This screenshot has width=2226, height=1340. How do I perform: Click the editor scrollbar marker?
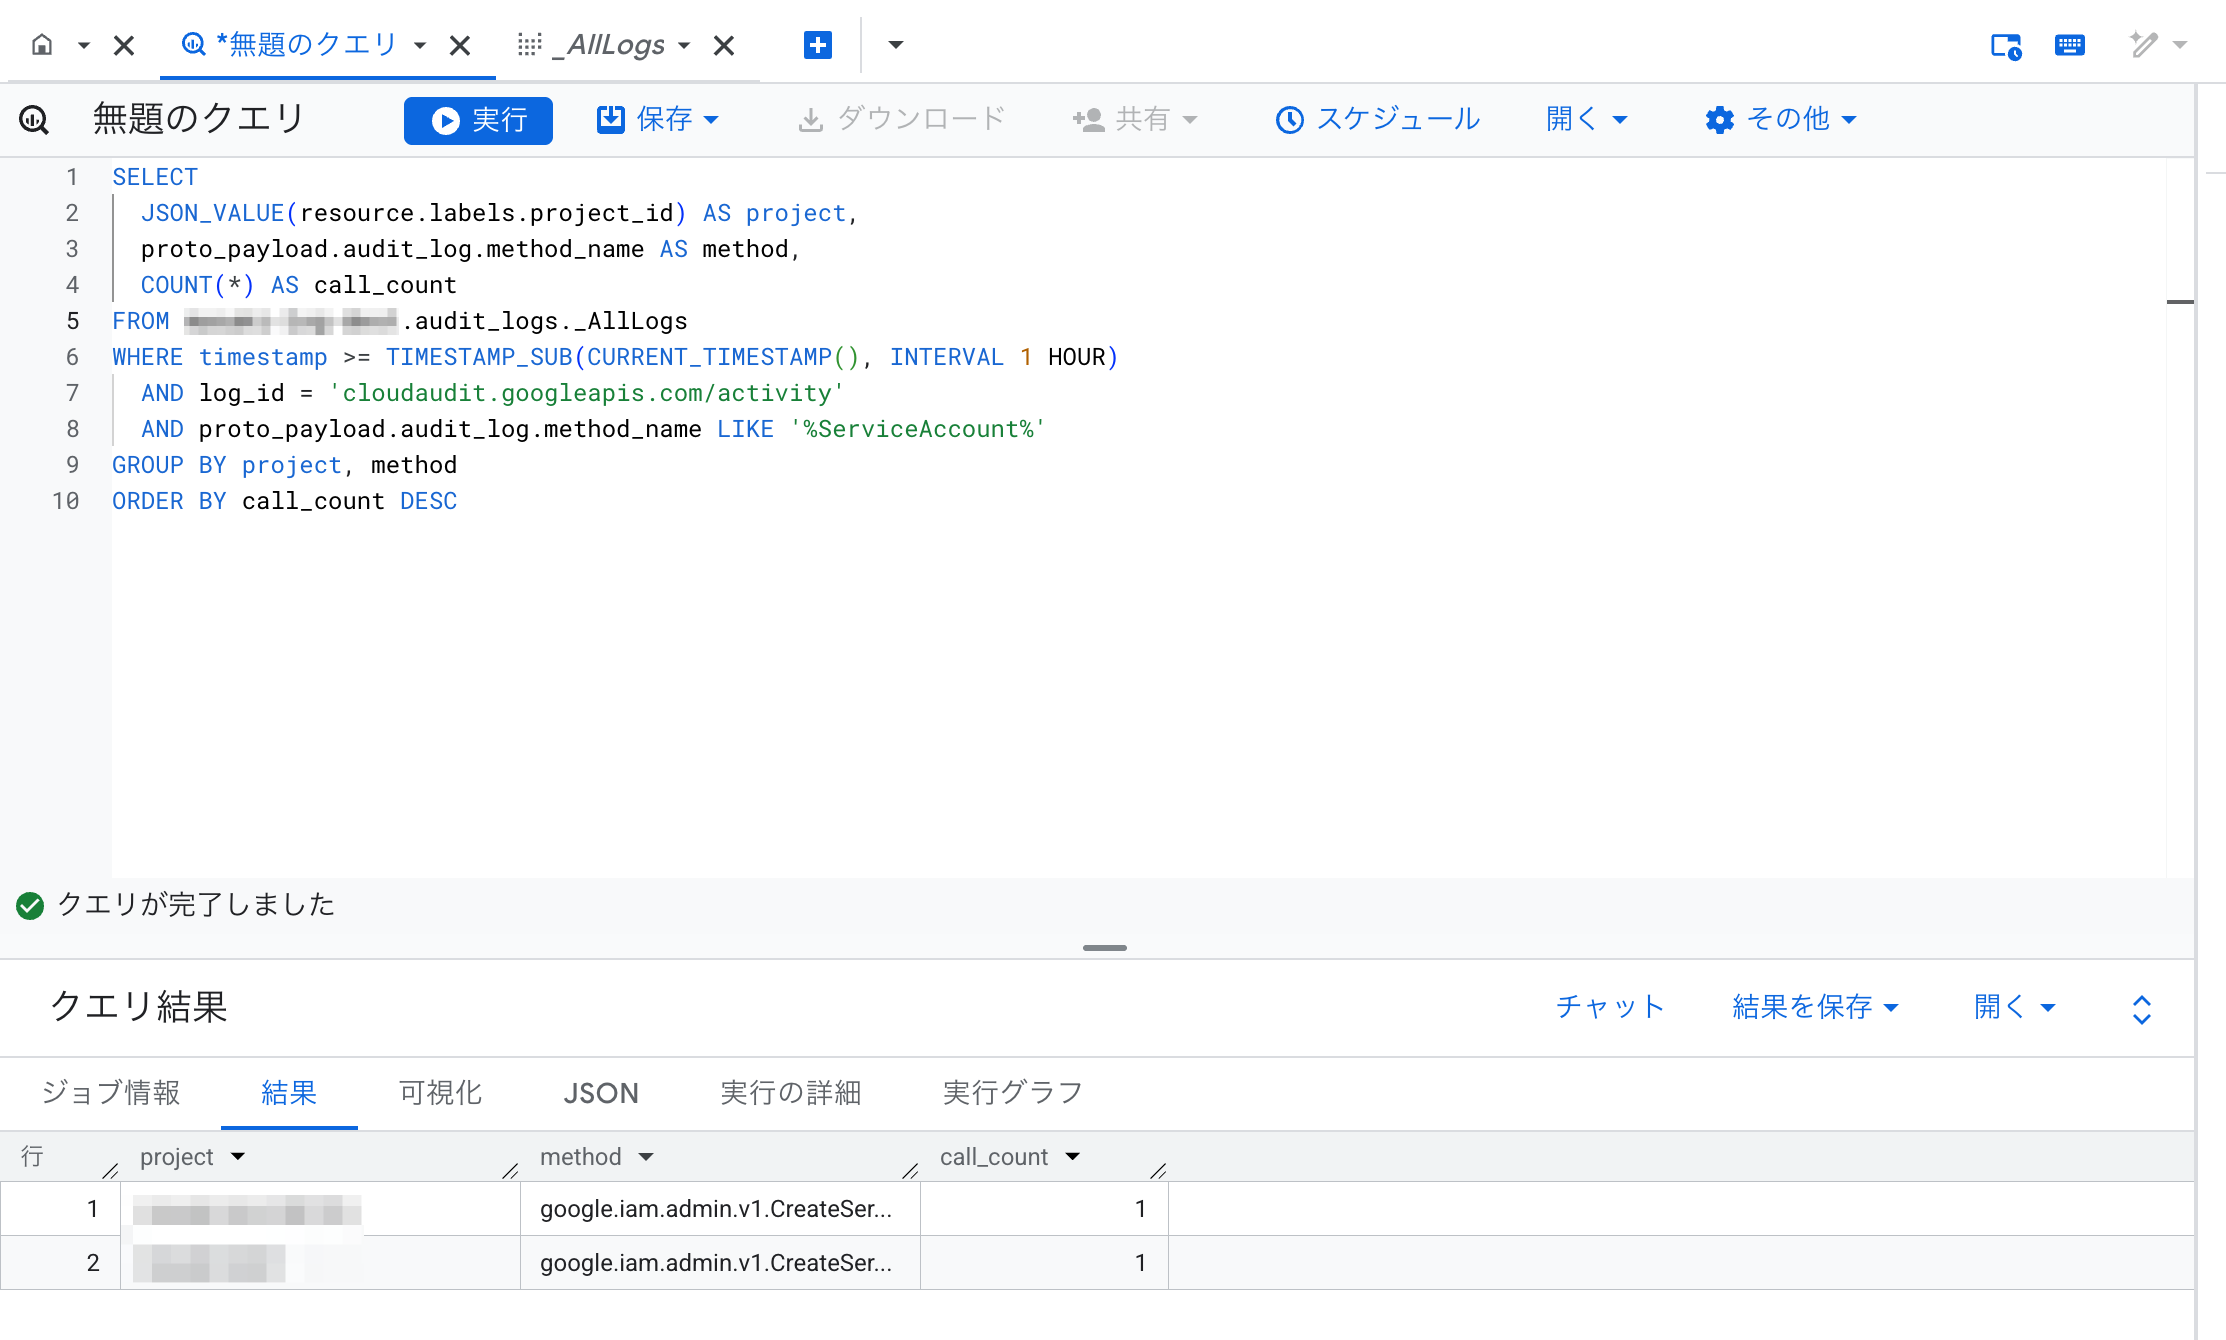pyautogui.click(x=2180, y=301)
